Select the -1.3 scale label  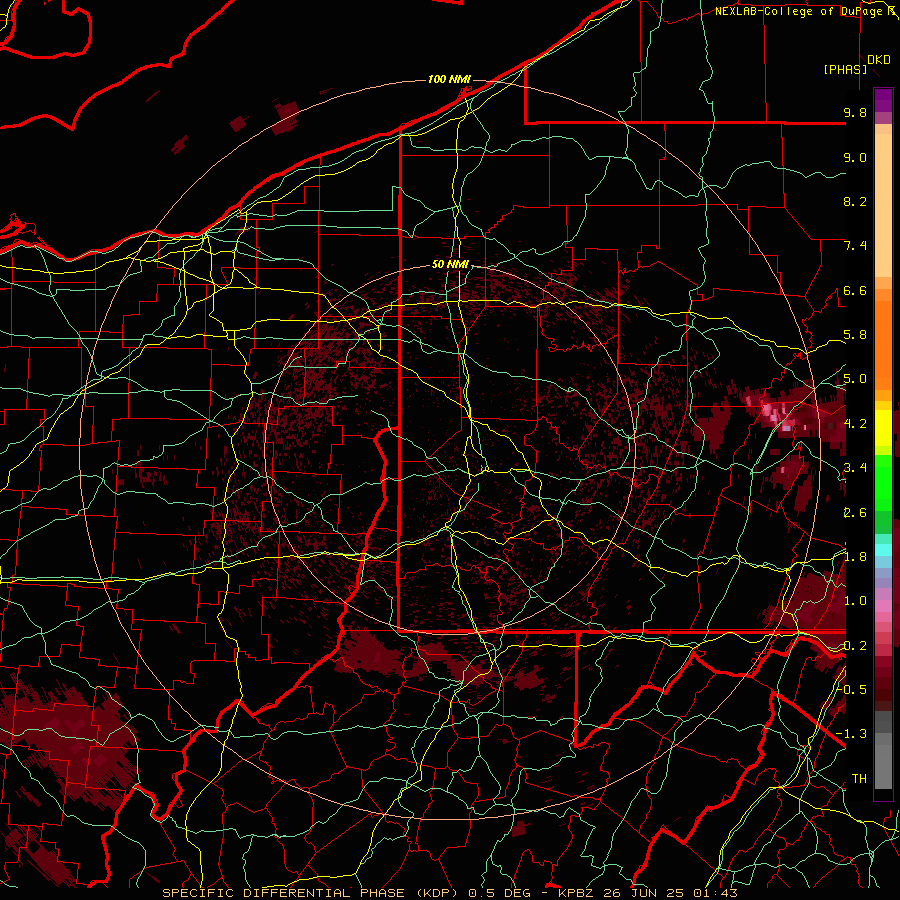tap(851, 734)
